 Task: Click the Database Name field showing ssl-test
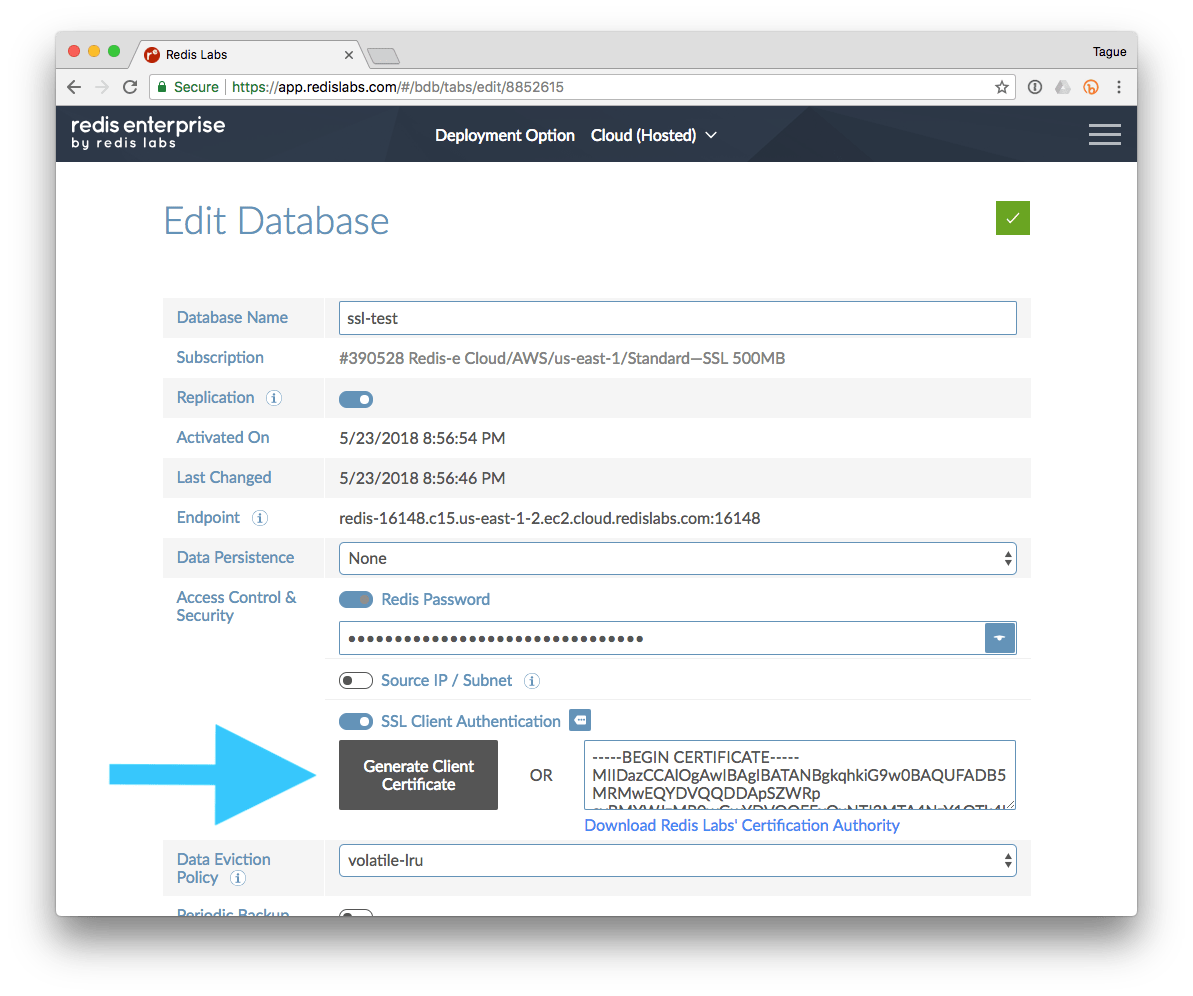click(676, 317)
